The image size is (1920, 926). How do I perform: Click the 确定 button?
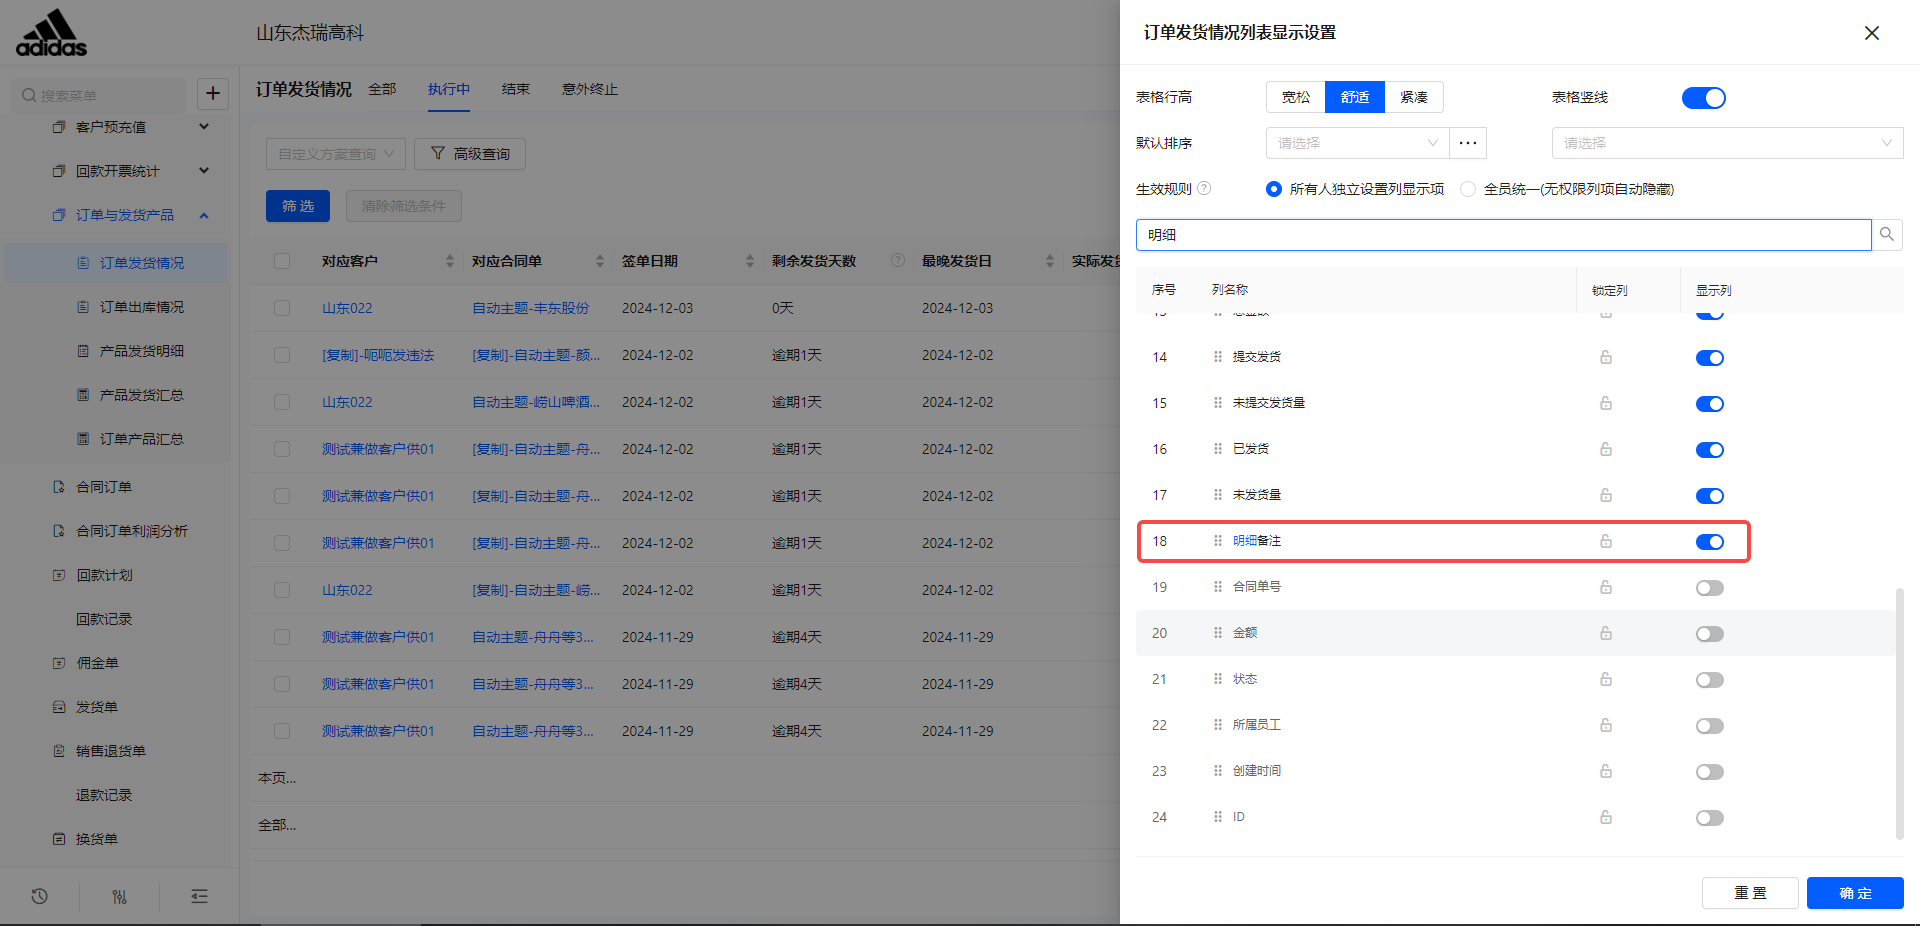pos(1855,893)
